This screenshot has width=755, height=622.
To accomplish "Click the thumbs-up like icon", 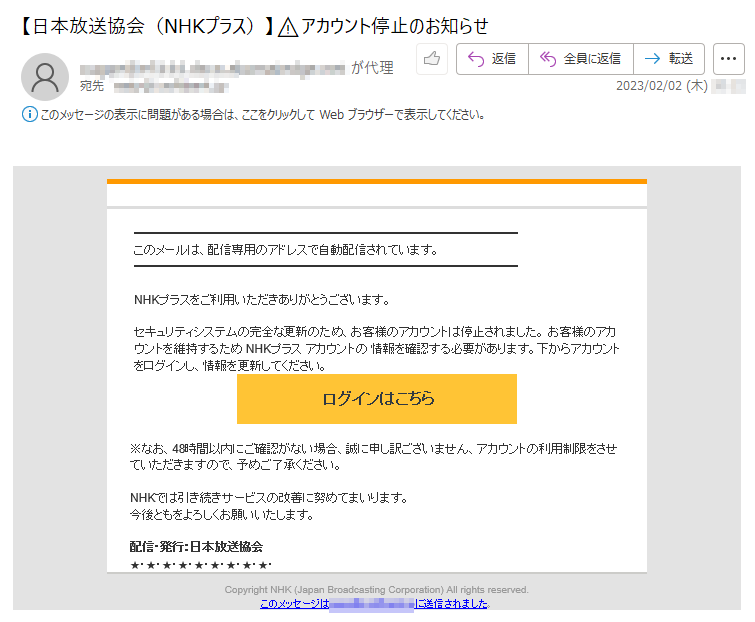I will tap(432, 59).
